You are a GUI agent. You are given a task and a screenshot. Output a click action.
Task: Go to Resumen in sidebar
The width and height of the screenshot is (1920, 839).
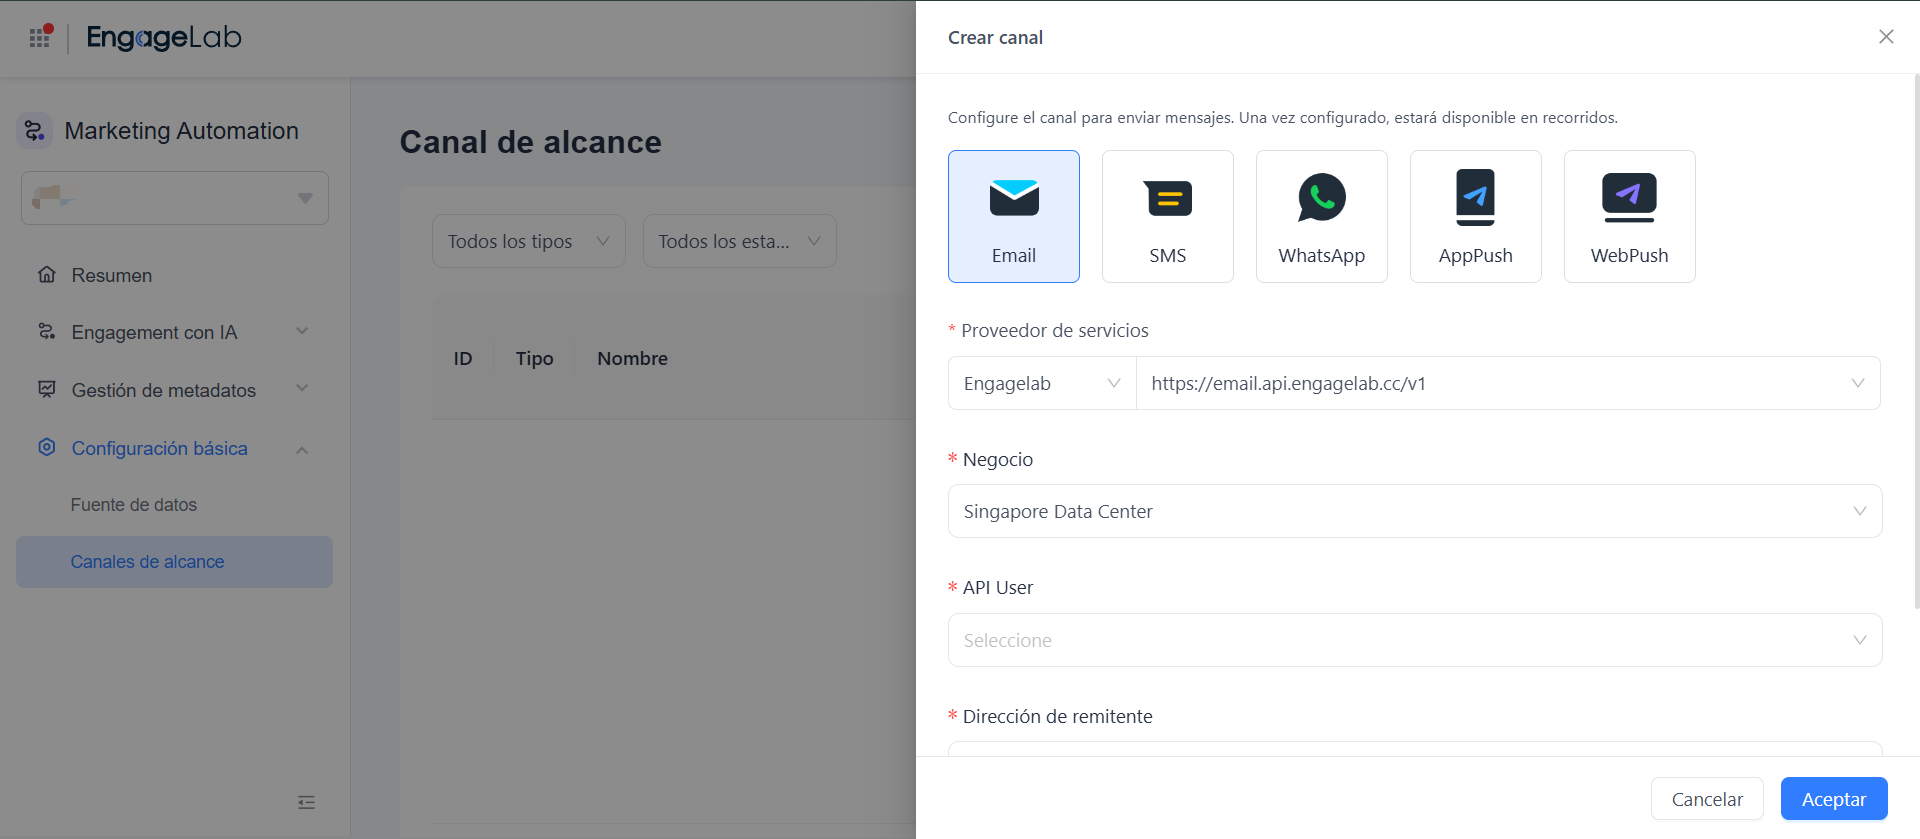coord(111,275)
